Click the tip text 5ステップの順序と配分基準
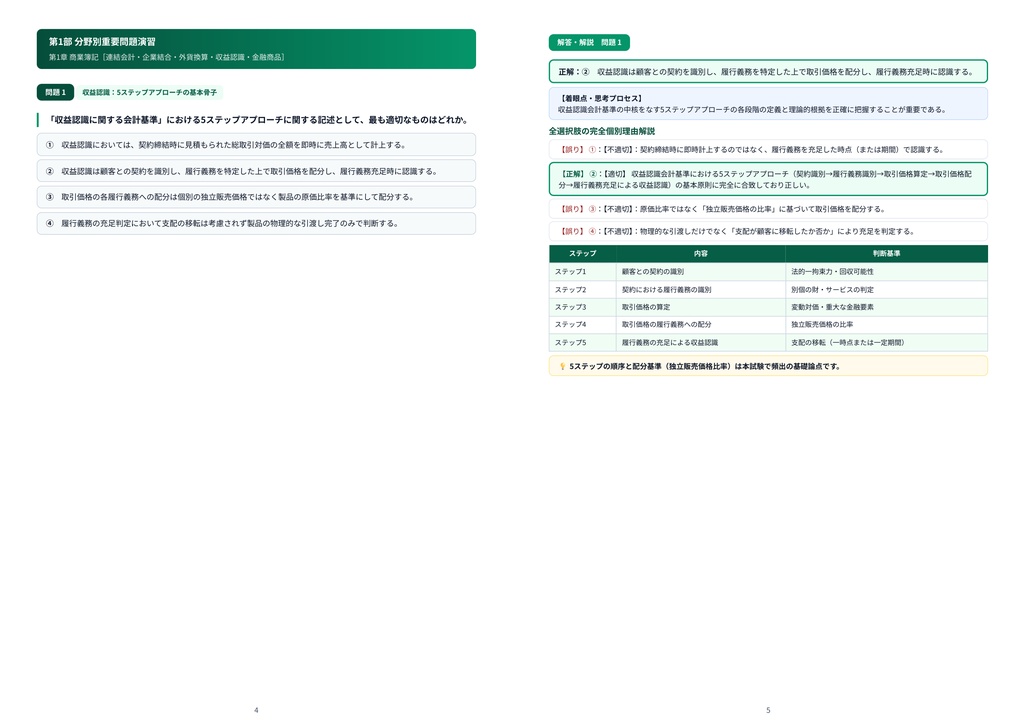 (x=705, y=366)
